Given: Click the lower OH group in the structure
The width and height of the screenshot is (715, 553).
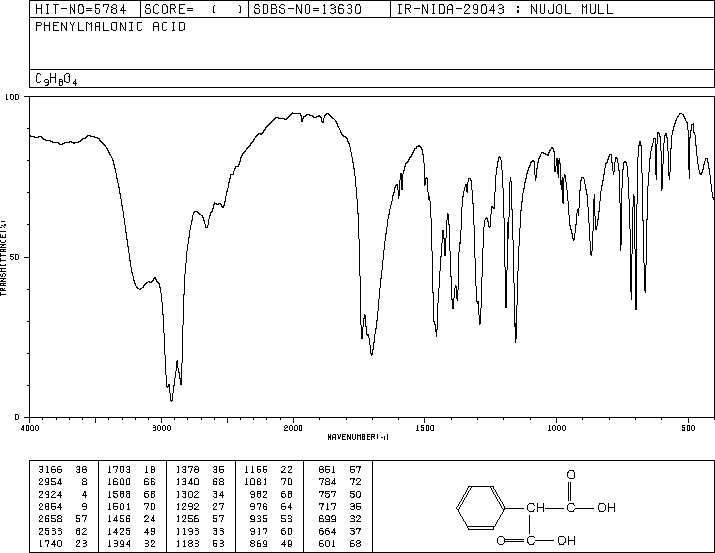Looking at the screenshot, I should [566, 540].
